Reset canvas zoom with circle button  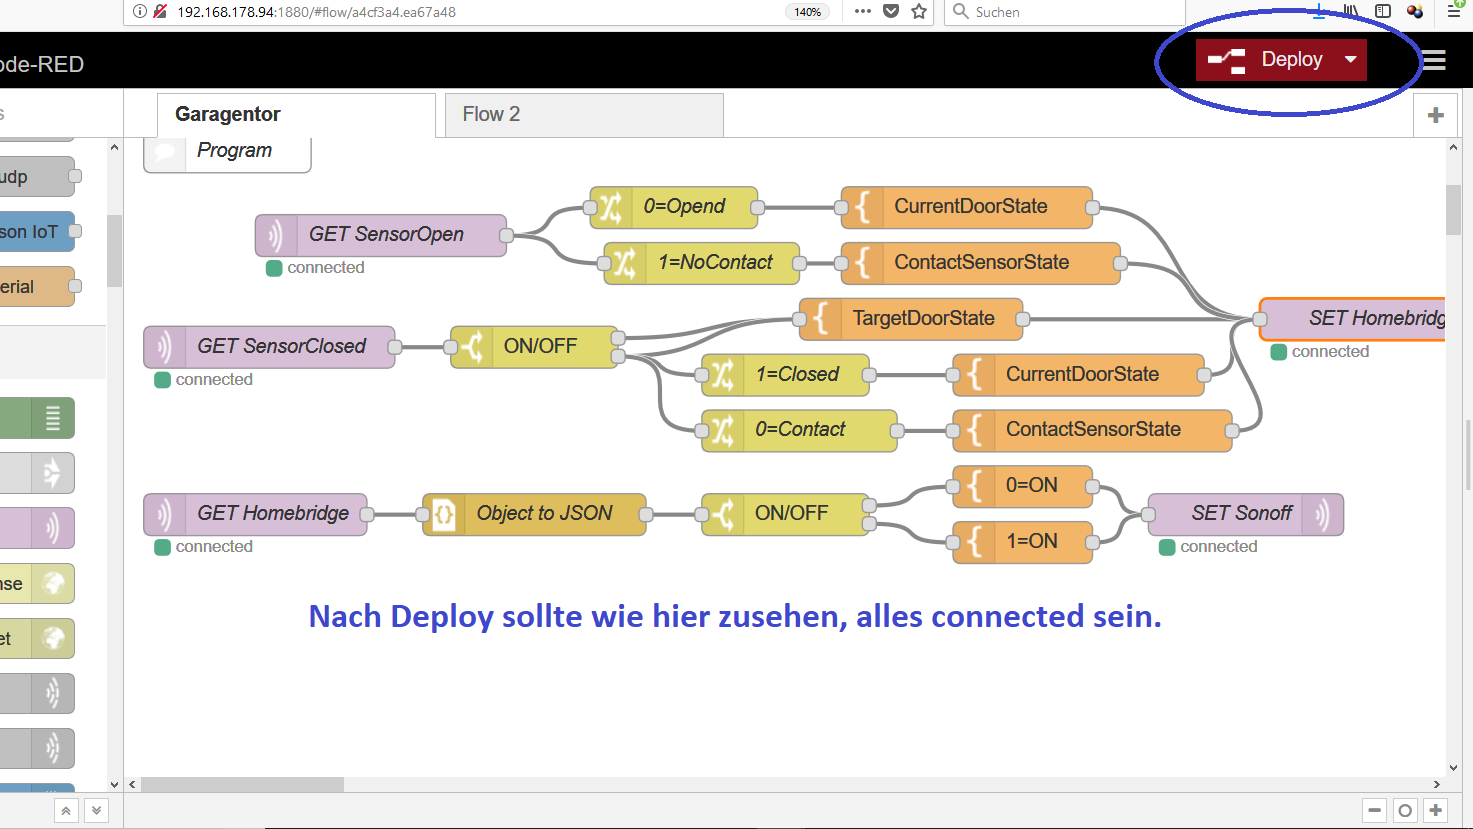(1405, 810)
